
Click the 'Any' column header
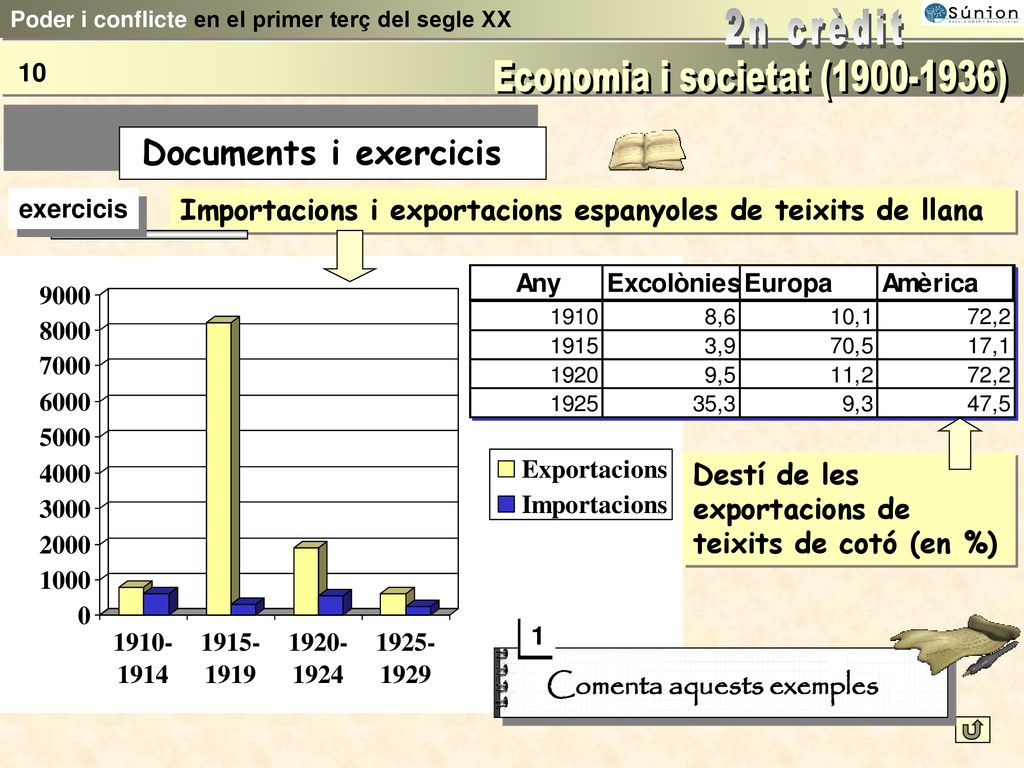537,283
